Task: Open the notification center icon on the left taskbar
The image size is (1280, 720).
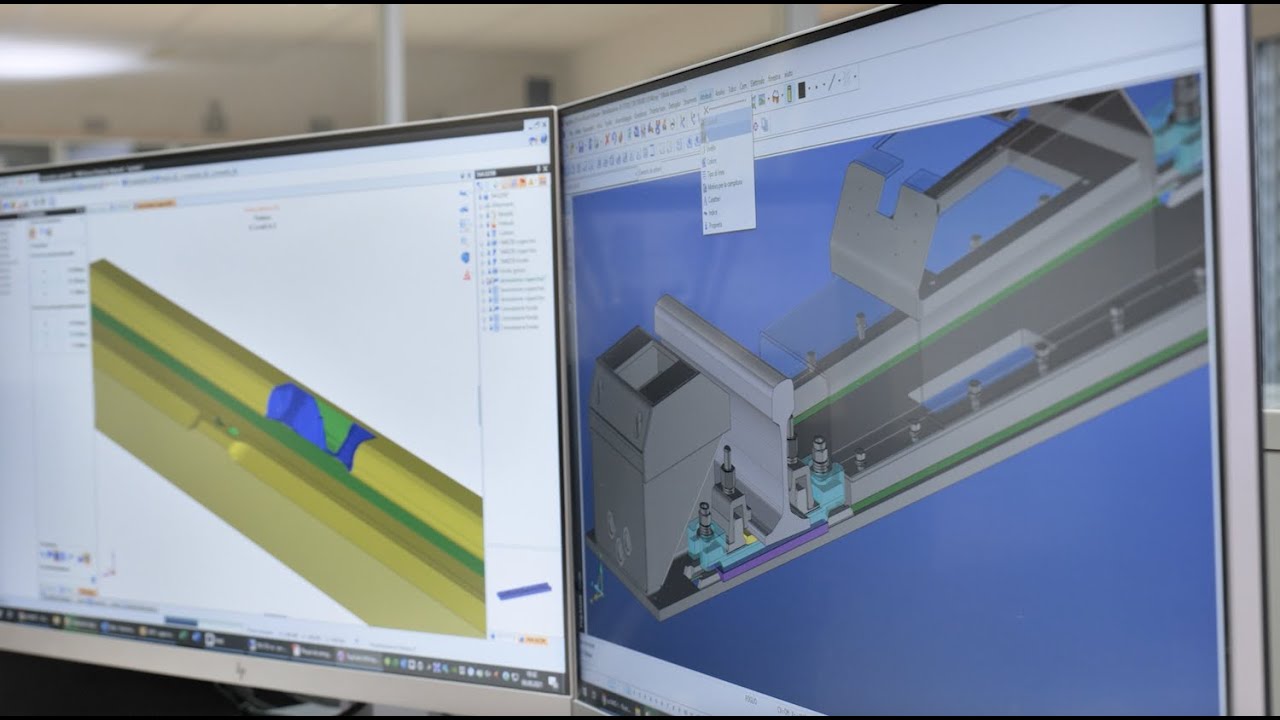Action: [553, 683]
